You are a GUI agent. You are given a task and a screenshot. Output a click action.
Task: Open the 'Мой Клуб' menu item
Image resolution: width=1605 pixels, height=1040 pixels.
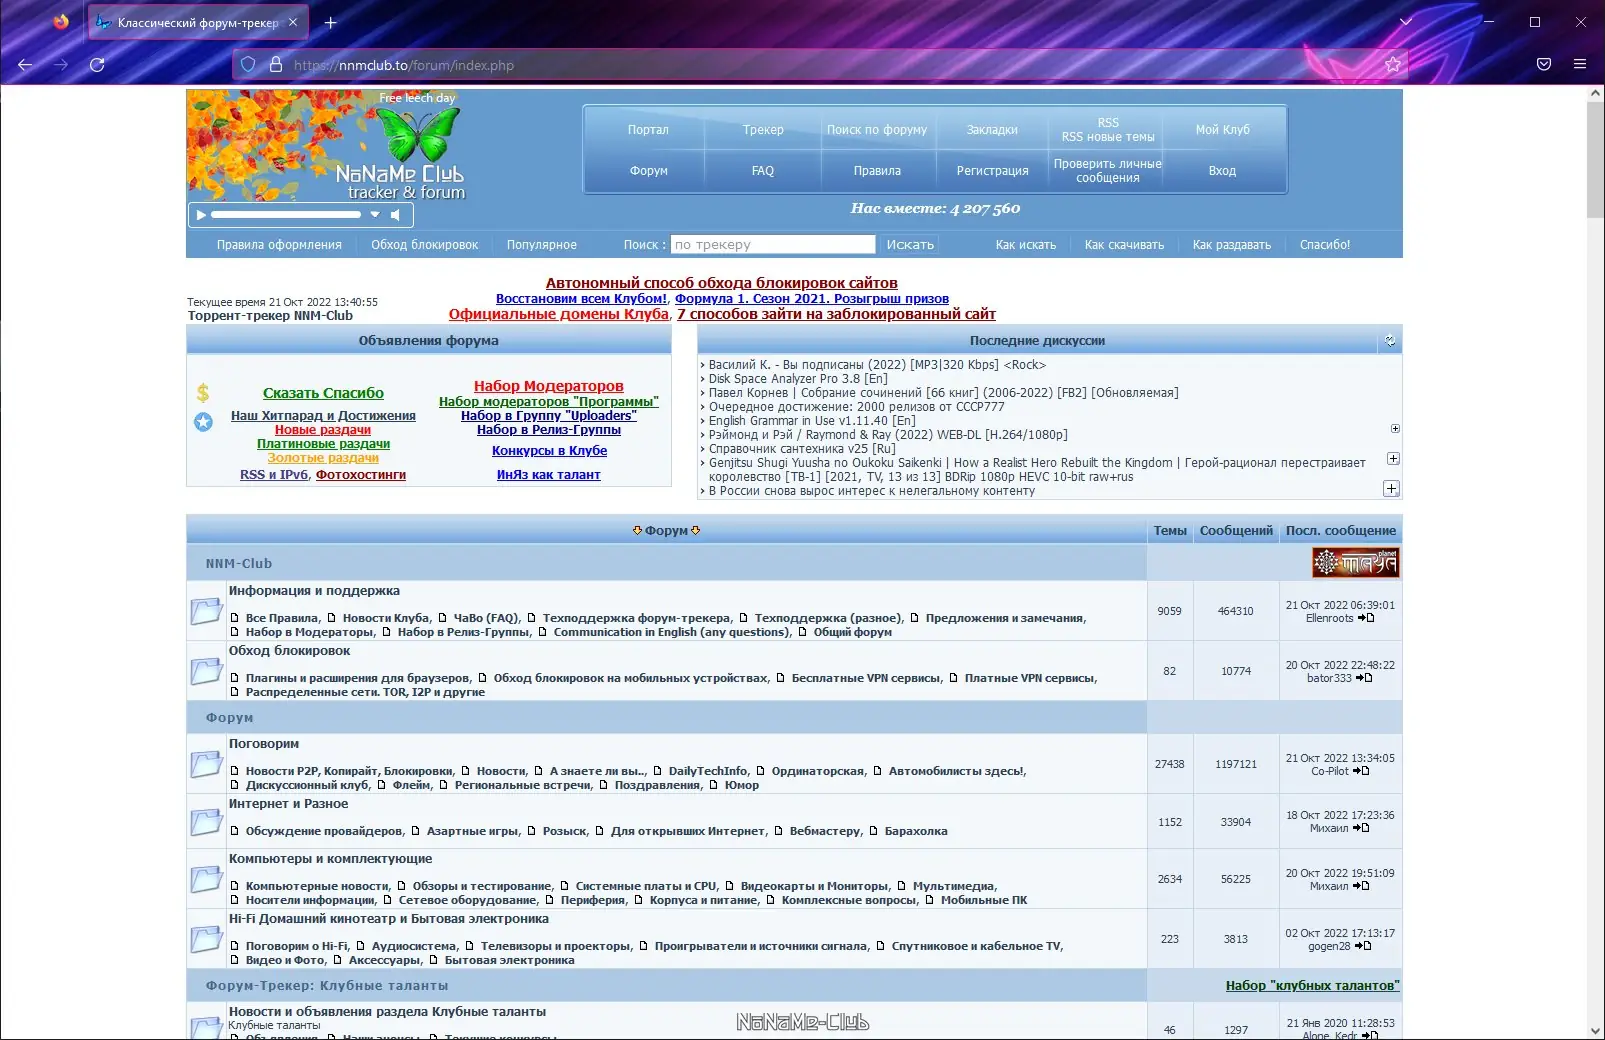[1222, 130]
